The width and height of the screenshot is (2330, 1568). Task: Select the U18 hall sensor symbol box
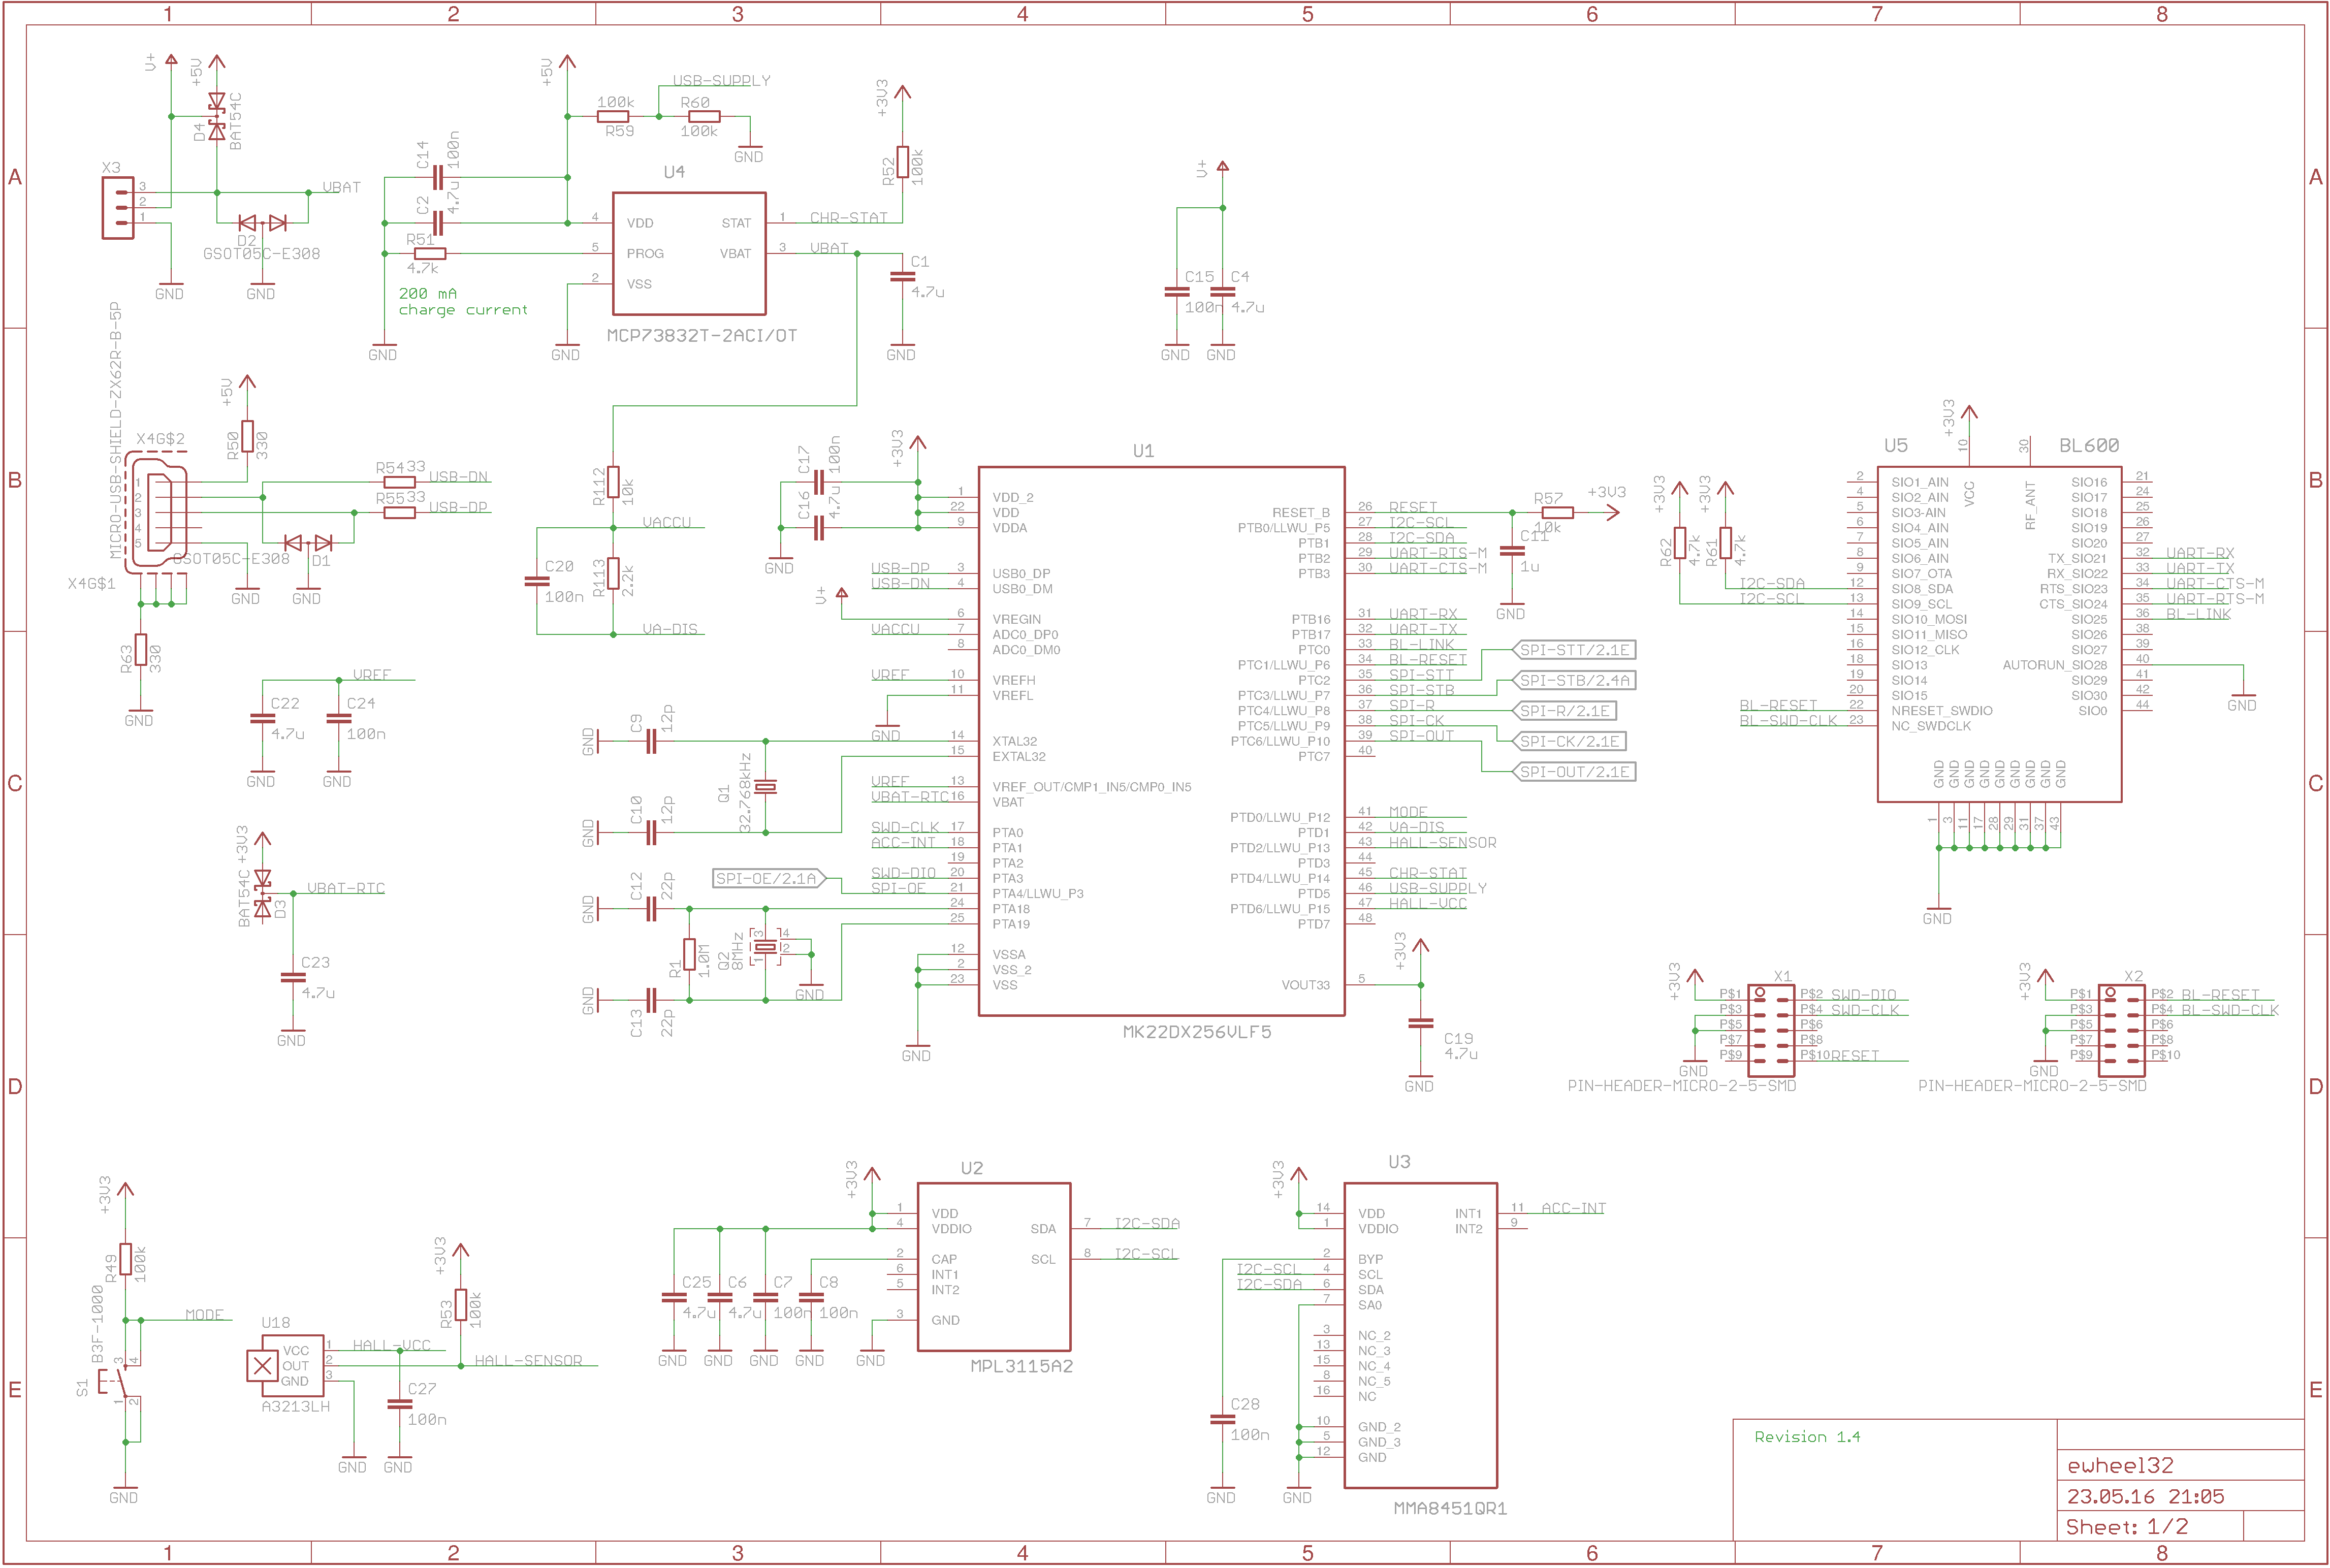pyautogui.click(x=286, y=1366)
